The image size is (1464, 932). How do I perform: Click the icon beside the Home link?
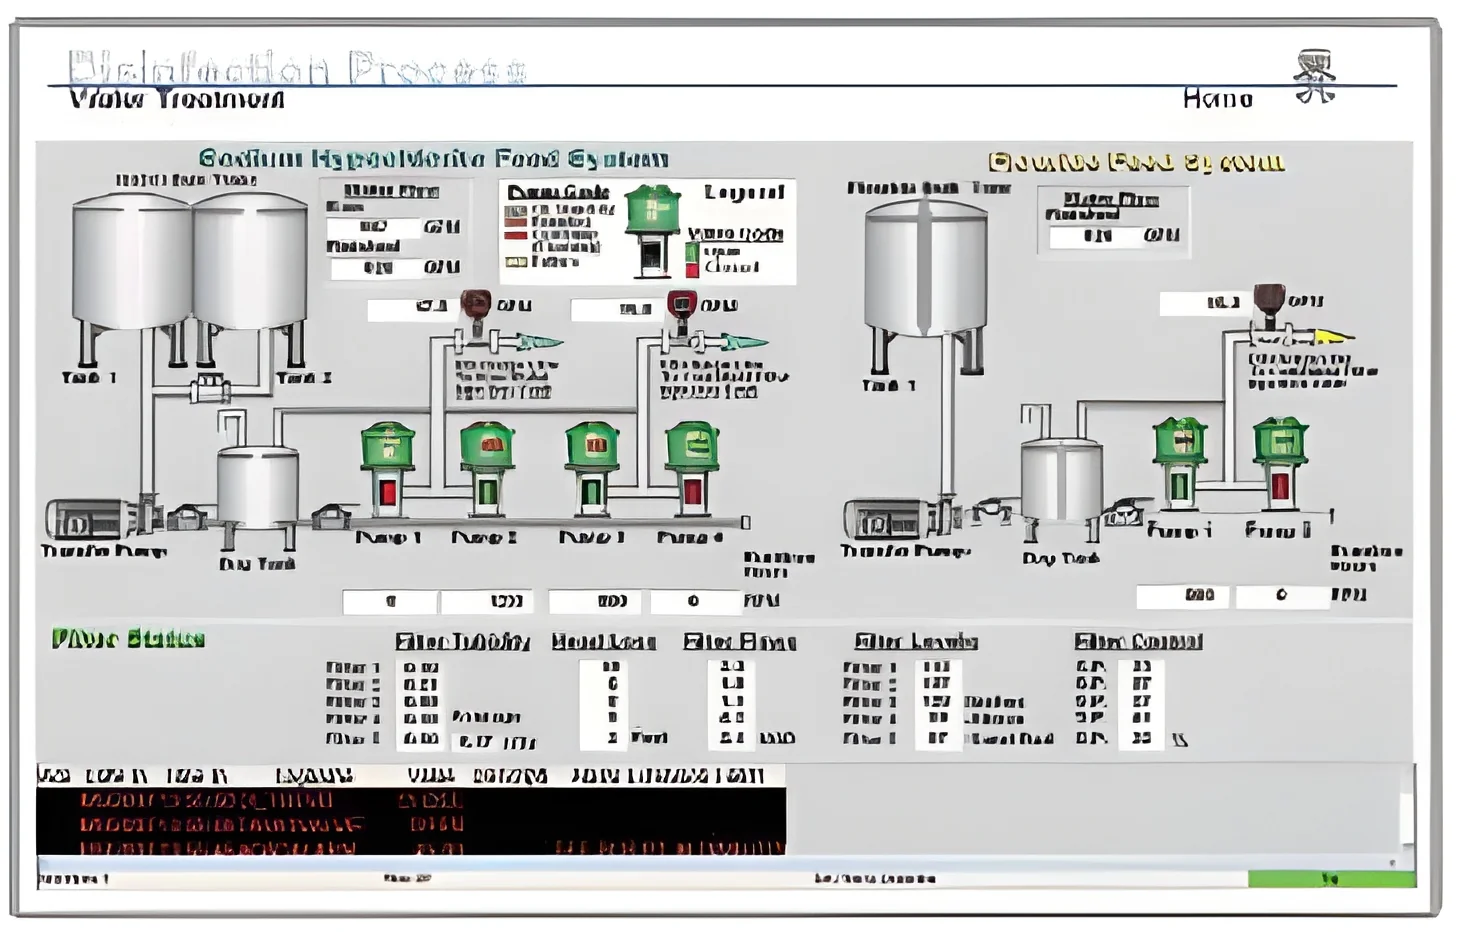point(1314,77)
